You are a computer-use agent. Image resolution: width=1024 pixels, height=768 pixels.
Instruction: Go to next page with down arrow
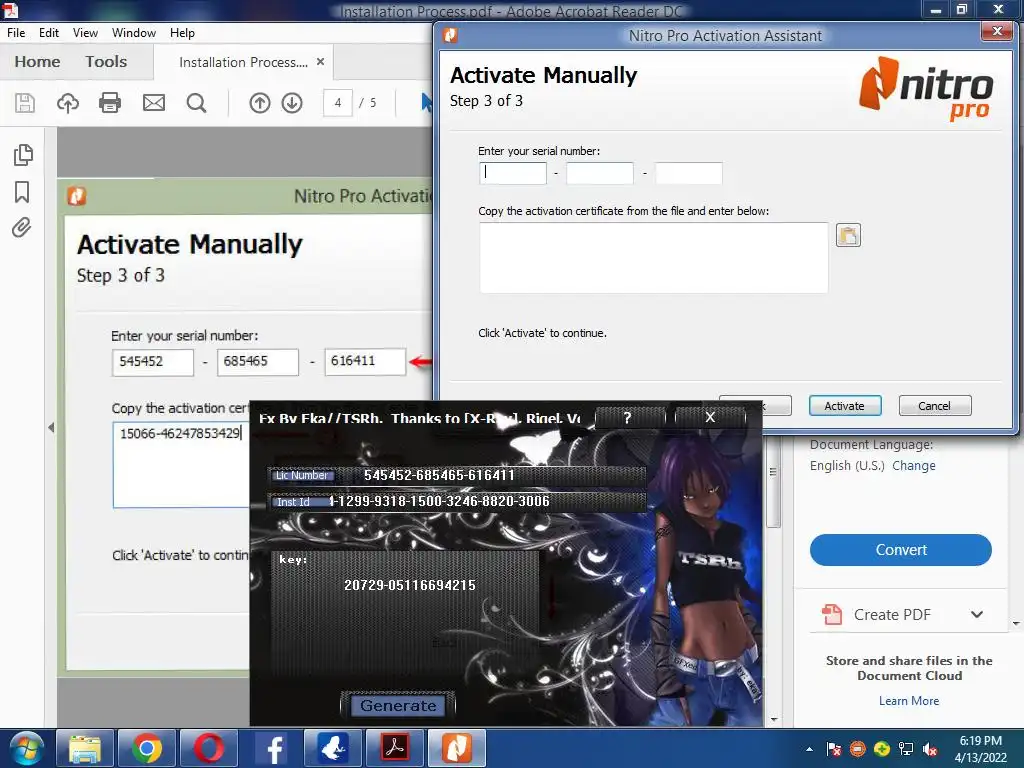point(292,103)
